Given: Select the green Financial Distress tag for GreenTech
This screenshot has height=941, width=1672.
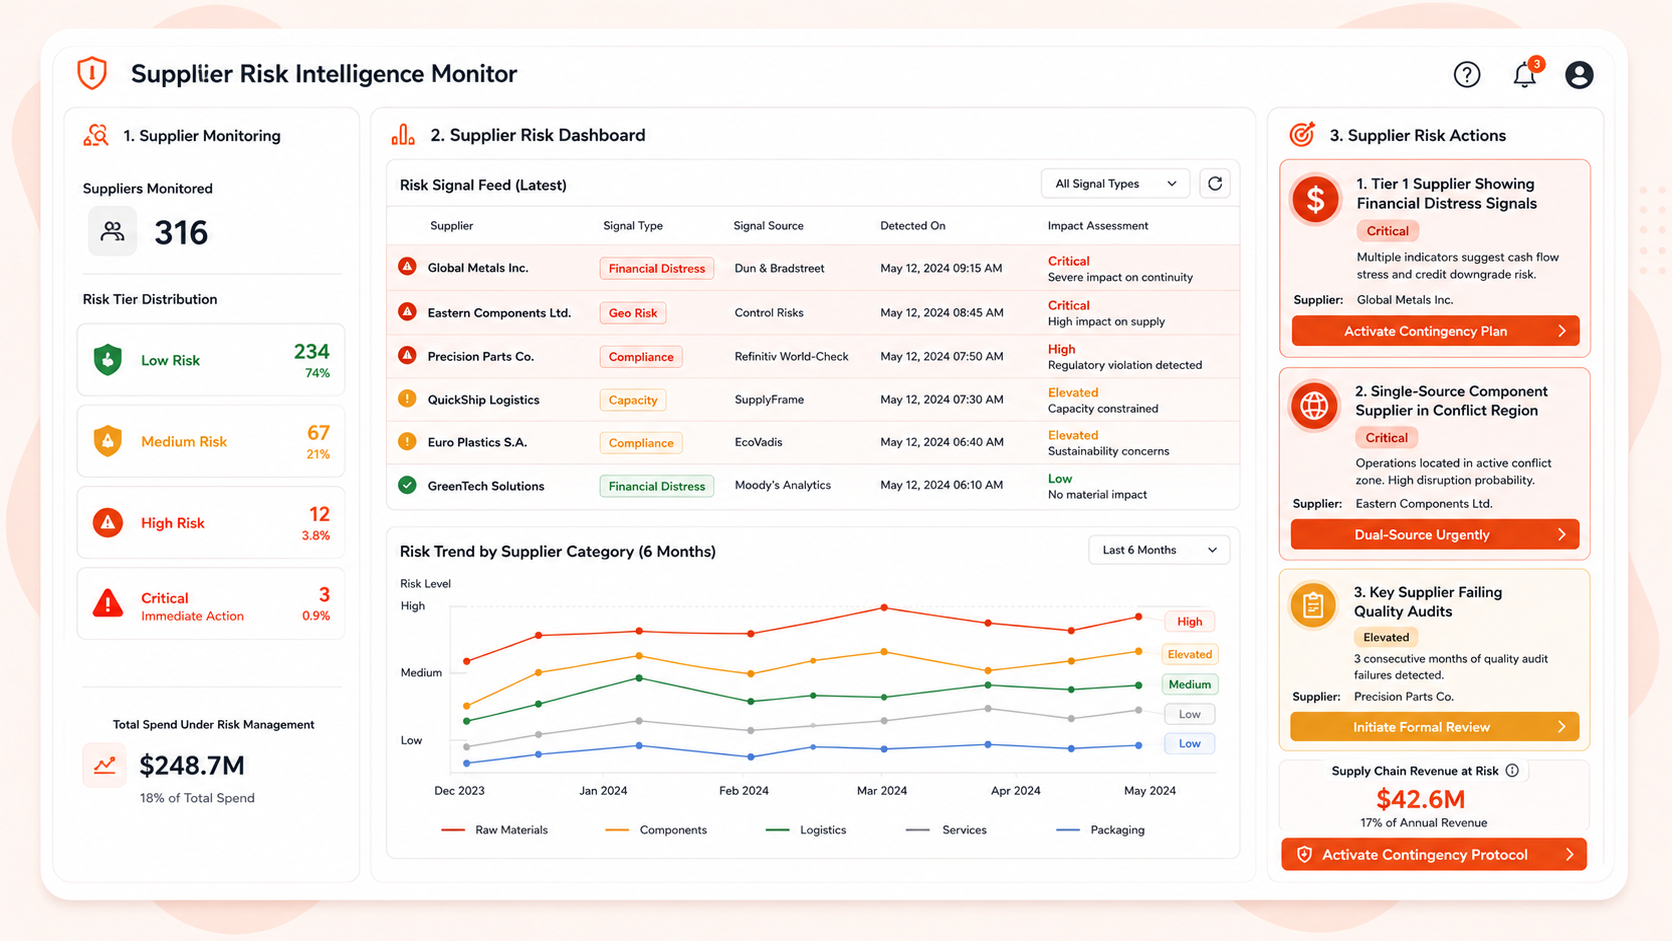Looking at the screenshot, I should 657,486.
